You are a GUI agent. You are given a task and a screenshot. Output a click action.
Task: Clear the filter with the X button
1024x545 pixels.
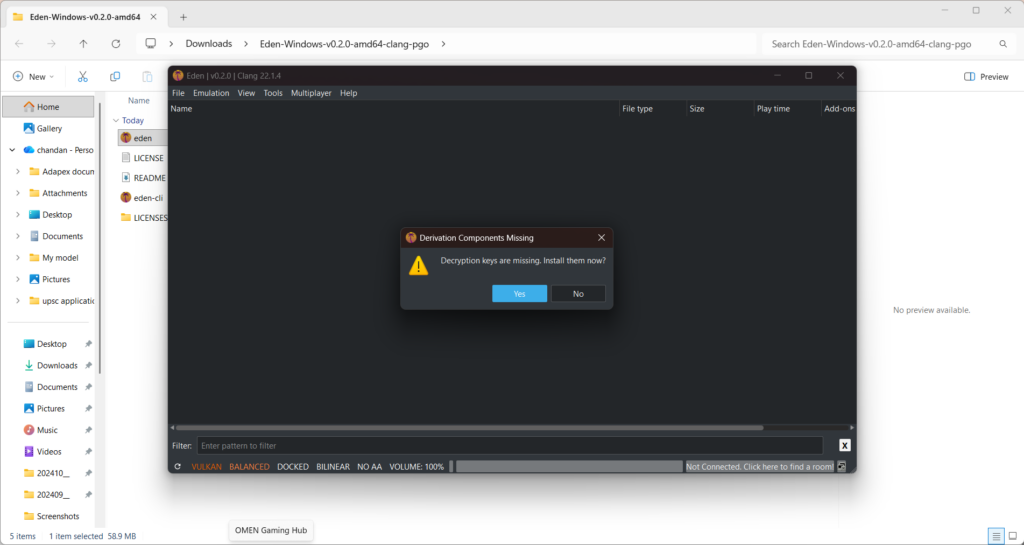(x=844, y=445)
